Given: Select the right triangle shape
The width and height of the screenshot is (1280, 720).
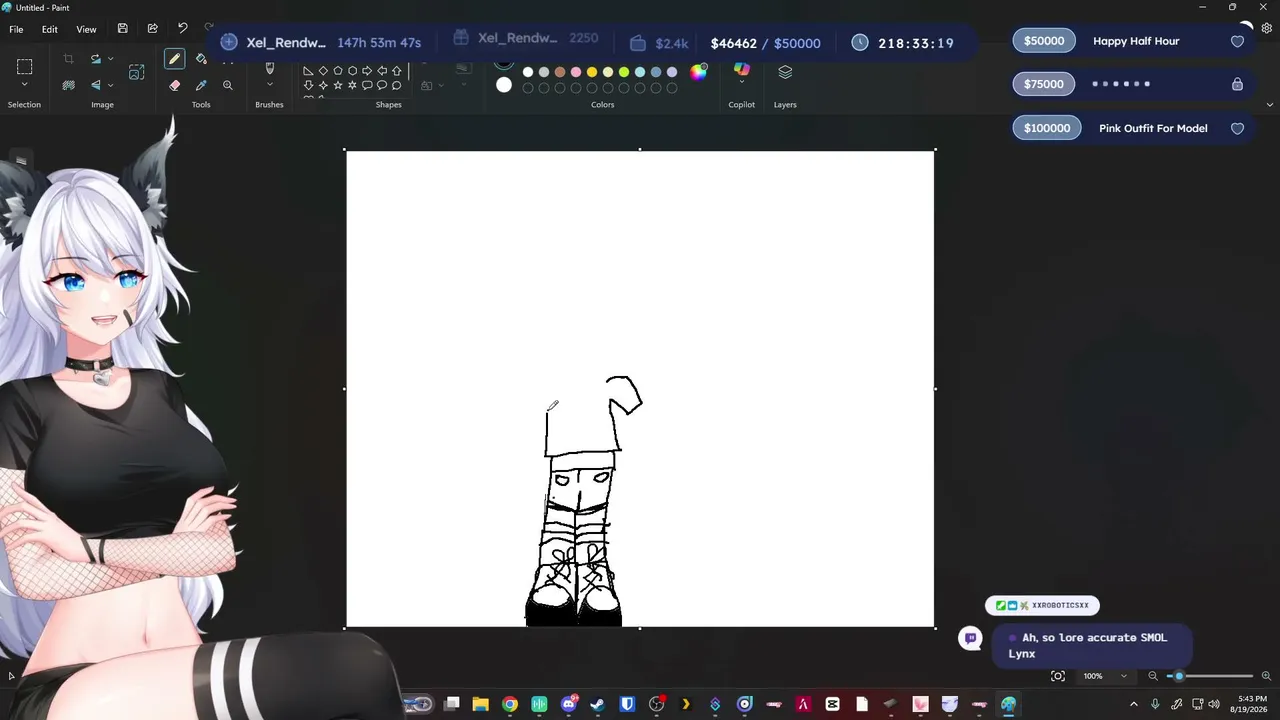Looking at the screenshot, I should [x=308, y=71].
